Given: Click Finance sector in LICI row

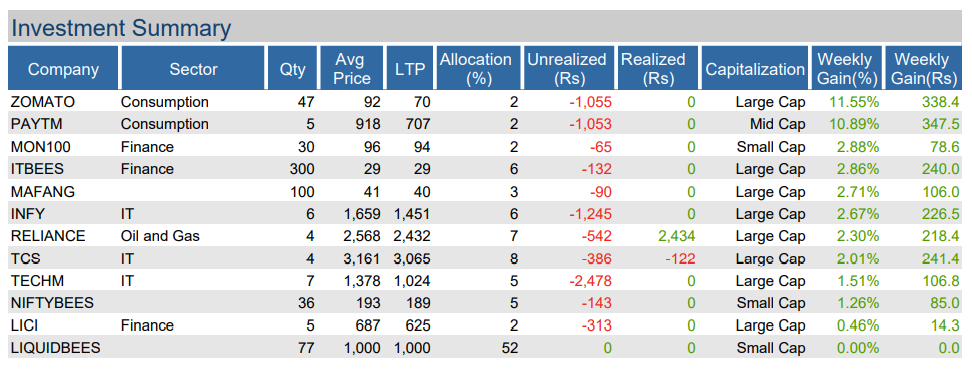Looking at the screenshot, I should (x=147, y=325).
